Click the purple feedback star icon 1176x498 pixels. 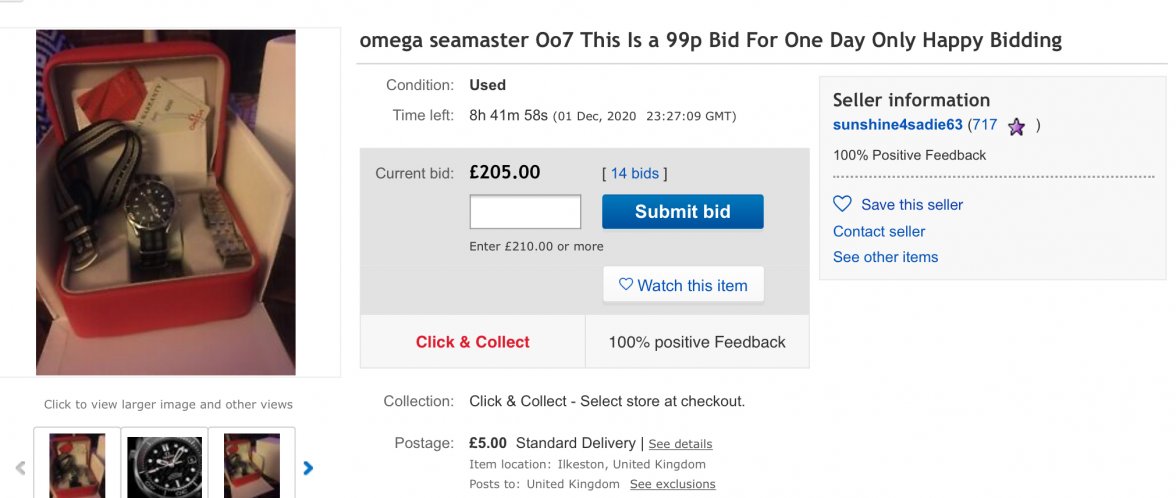(x=1016, y=126)
